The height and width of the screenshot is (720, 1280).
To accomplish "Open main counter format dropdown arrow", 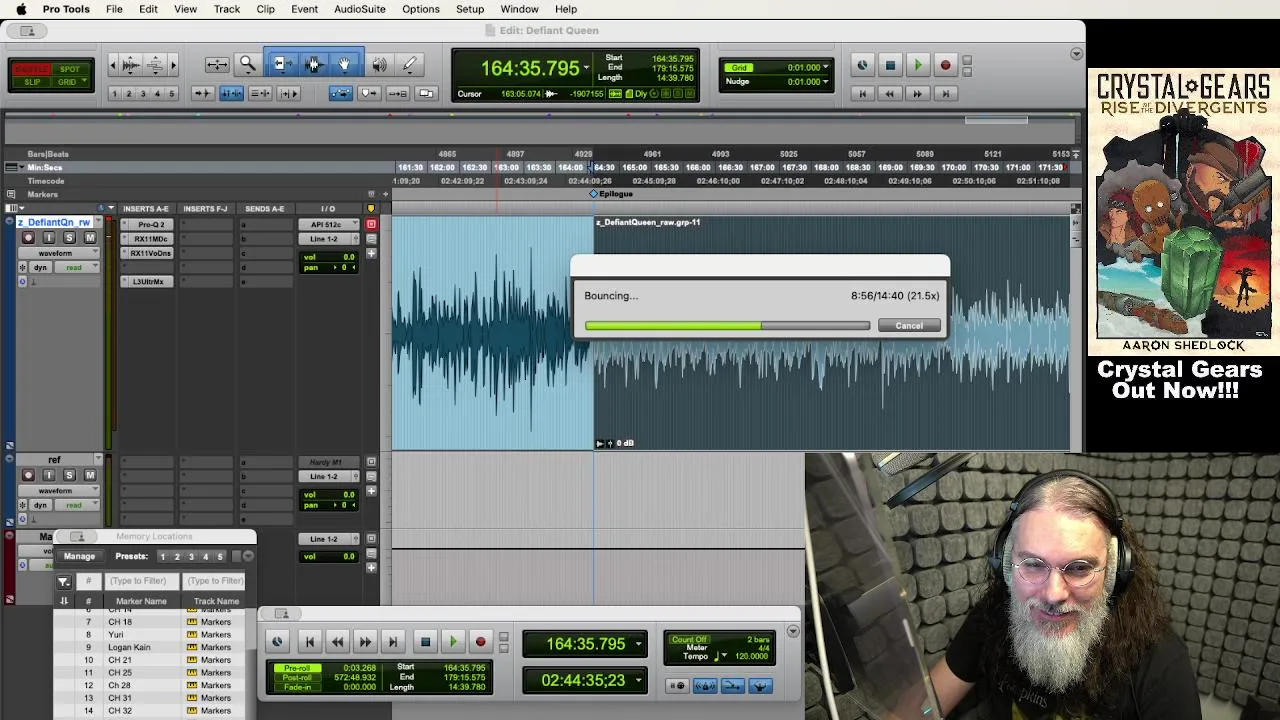I will (586, 68).
